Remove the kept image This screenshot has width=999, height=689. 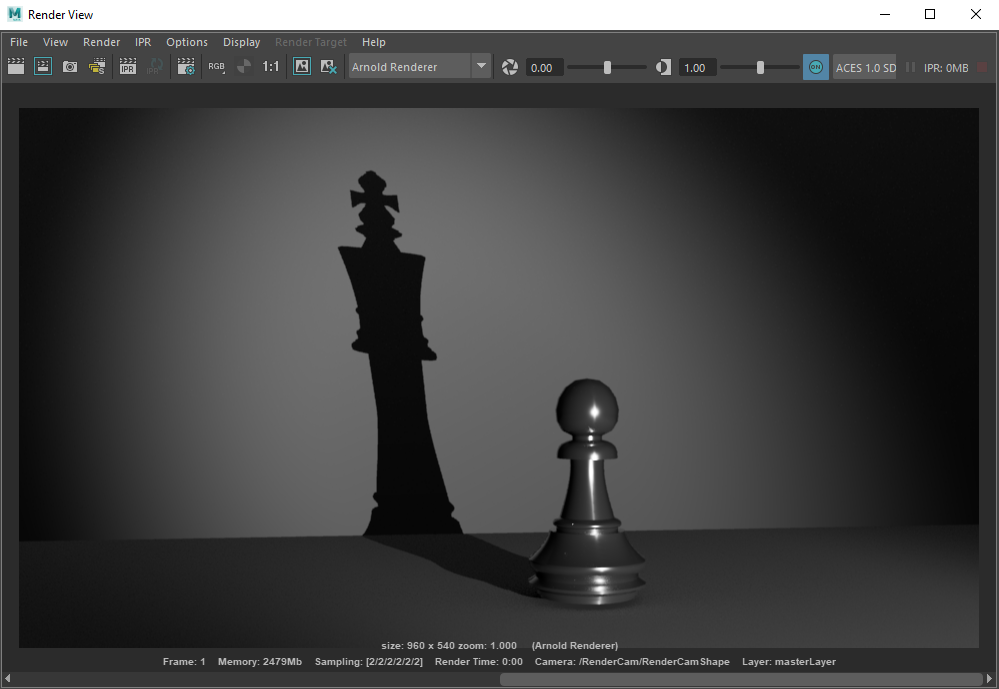(328, 67)
